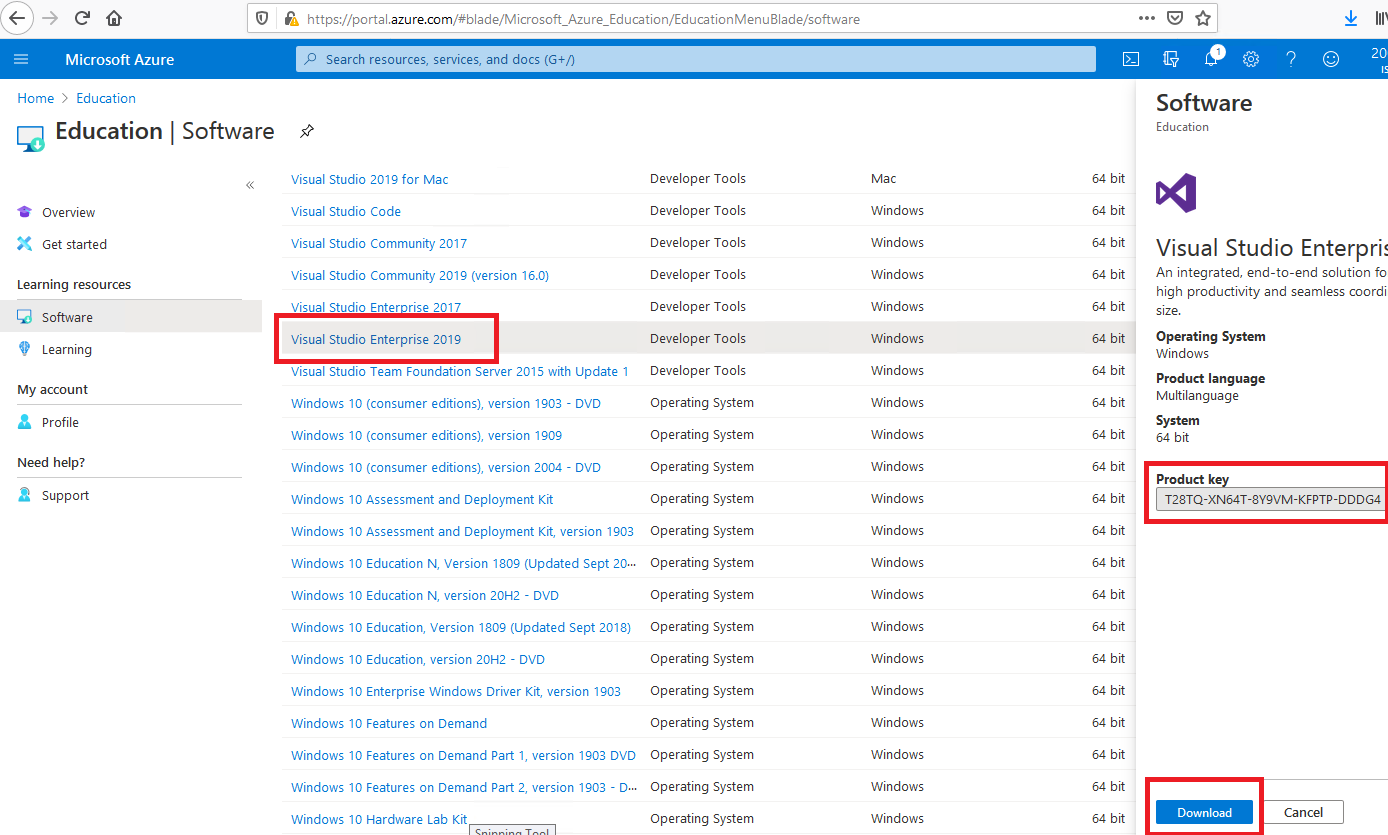Open Windows 10 consumer editions version 1909
Screen dimensions: 1388x835
click(x=426, y=435)
